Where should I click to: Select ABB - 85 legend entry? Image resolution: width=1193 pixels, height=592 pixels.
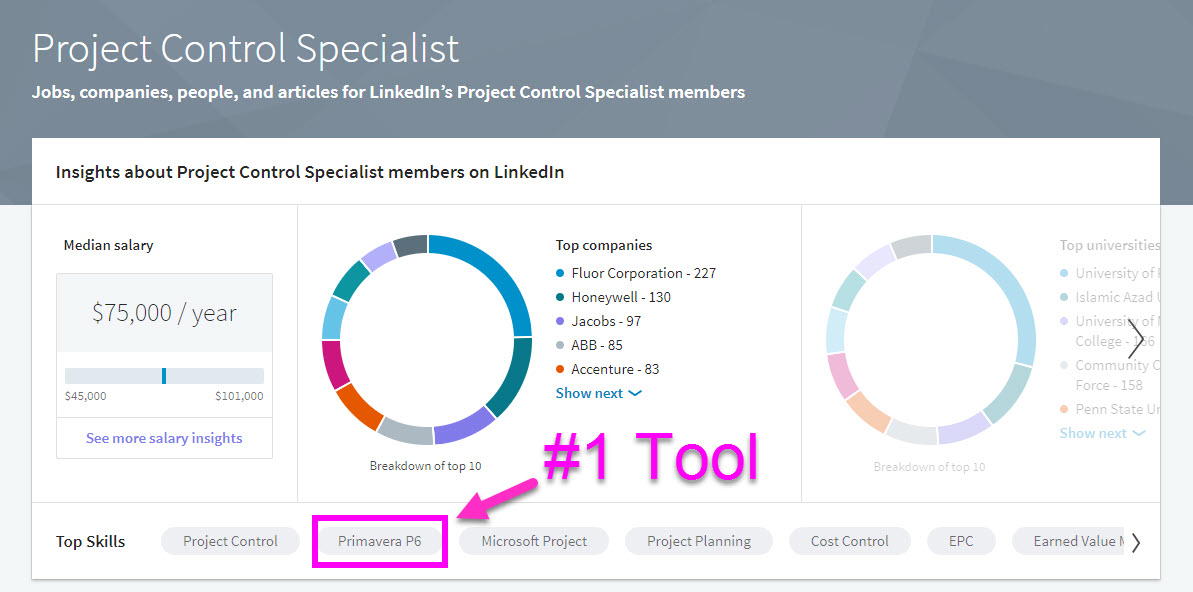coord(590,345)
